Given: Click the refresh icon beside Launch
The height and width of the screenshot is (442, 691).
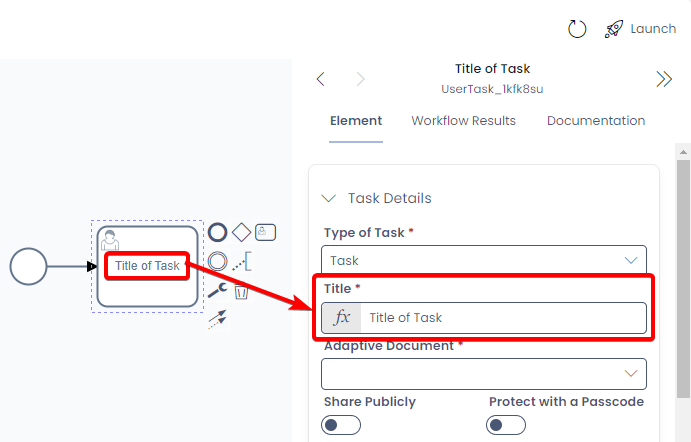Looking at the screenshot, I should 577,29.
